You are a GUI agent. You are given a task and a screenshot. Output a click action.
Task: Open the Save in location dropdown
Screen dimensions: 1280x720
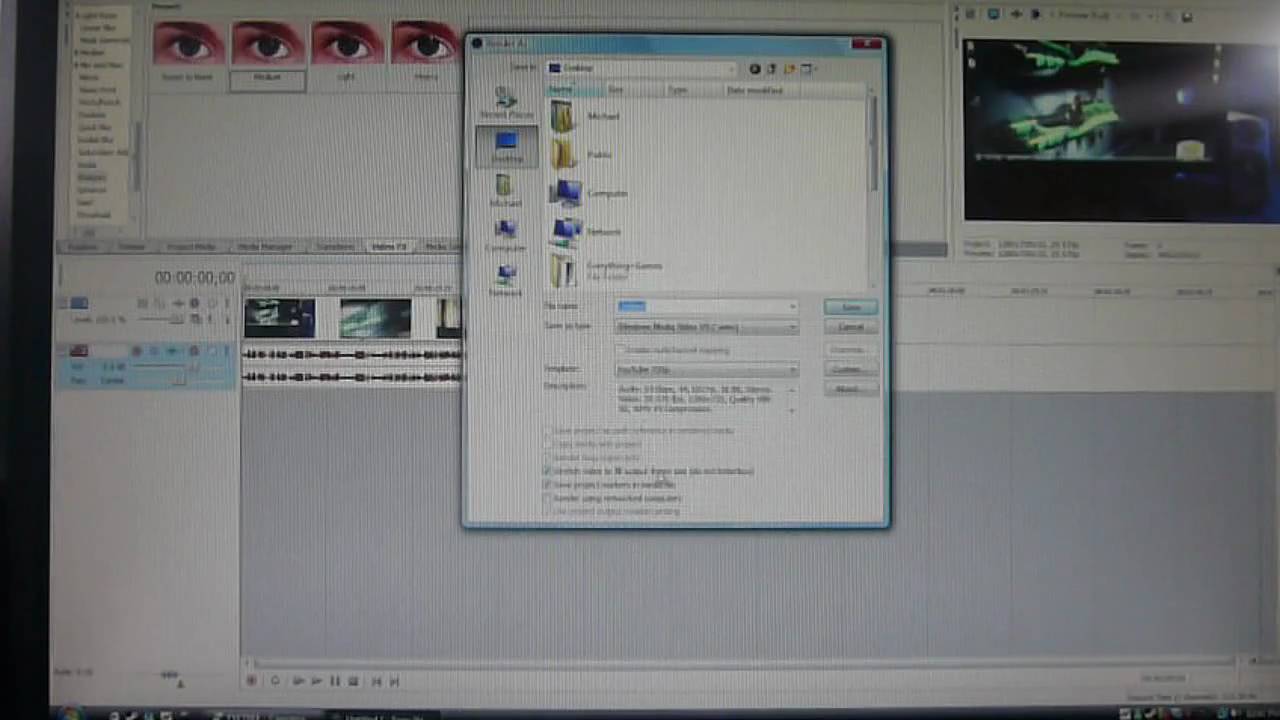[x=642, y=68]
